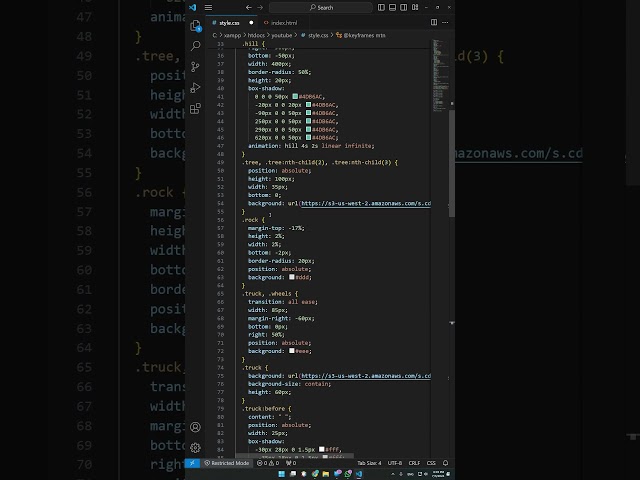Go back with the left arrow
This screenshot has width=640, height=480.
tap(249, 7)
